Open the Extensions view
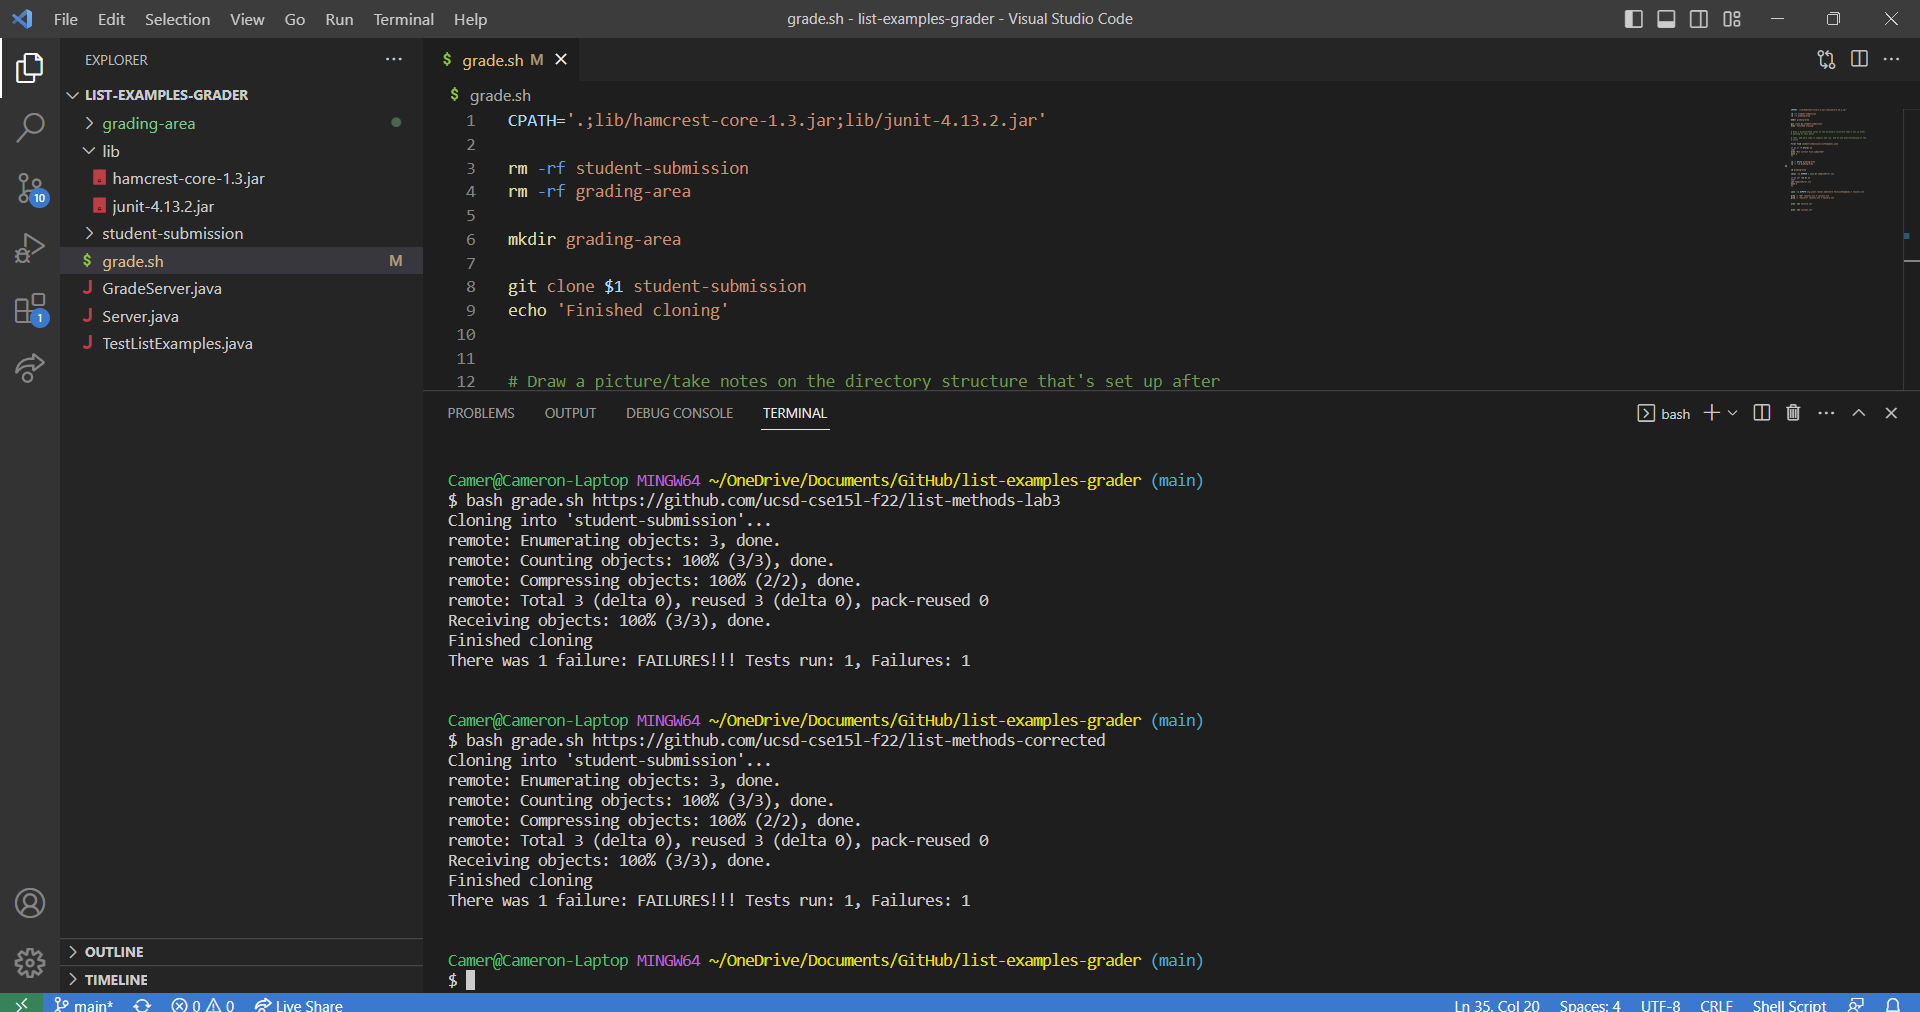 [x=30, y=310]
